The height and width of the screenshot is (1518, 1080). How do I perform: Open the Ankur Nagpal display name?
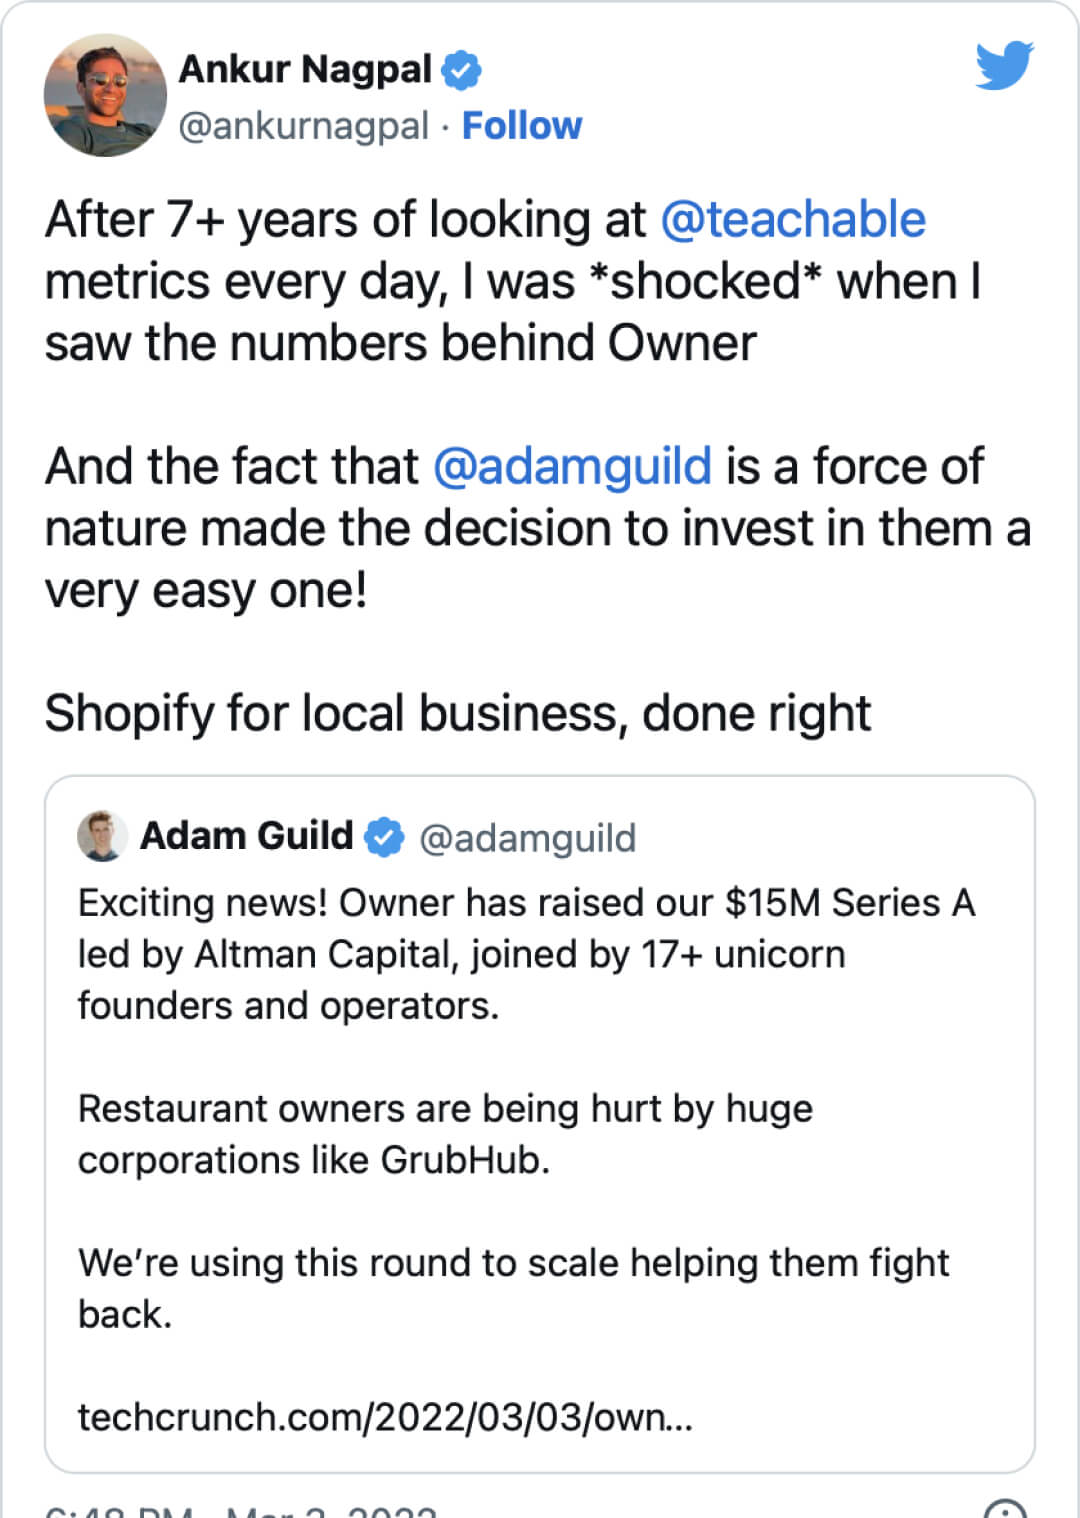click(x=305, y=69)
